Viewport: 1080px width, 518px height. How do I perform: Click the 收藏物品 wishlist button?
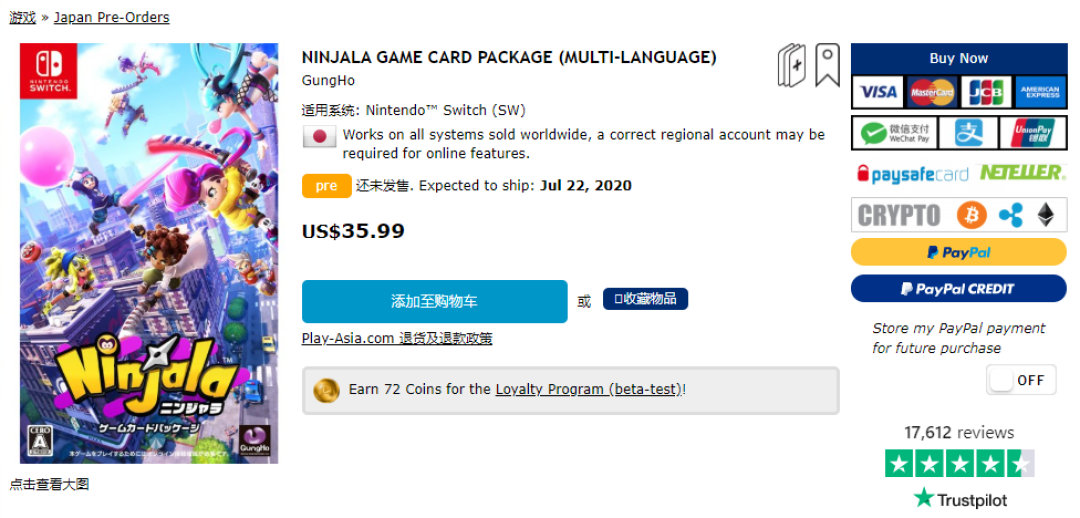[645, 299]
